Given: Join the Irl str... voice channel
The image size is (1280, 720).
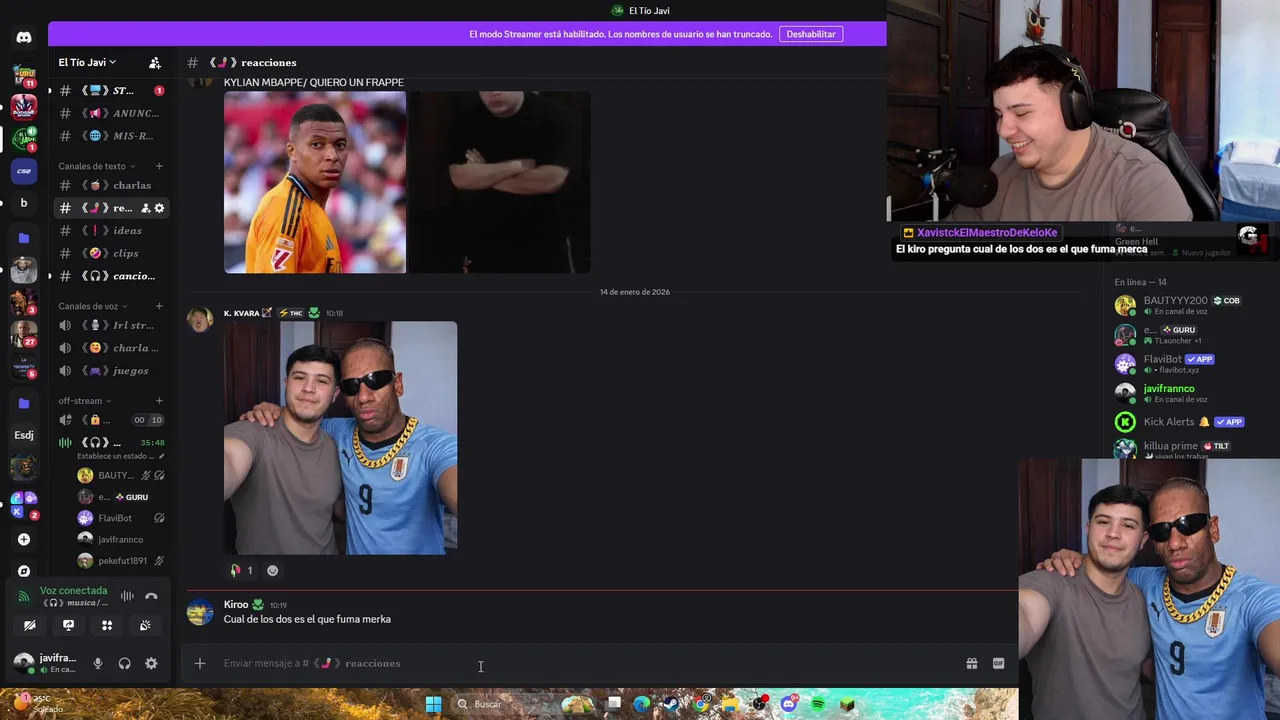Looking at the screenshot, I should point(110,325).
